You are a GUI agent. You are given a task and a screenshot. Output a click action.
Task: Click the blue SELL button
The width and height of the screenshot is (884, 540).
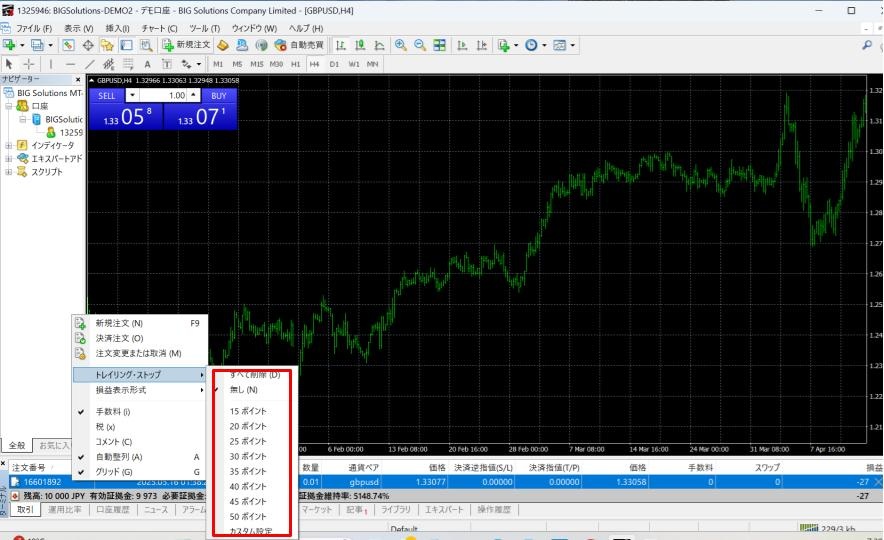point(107,96)
